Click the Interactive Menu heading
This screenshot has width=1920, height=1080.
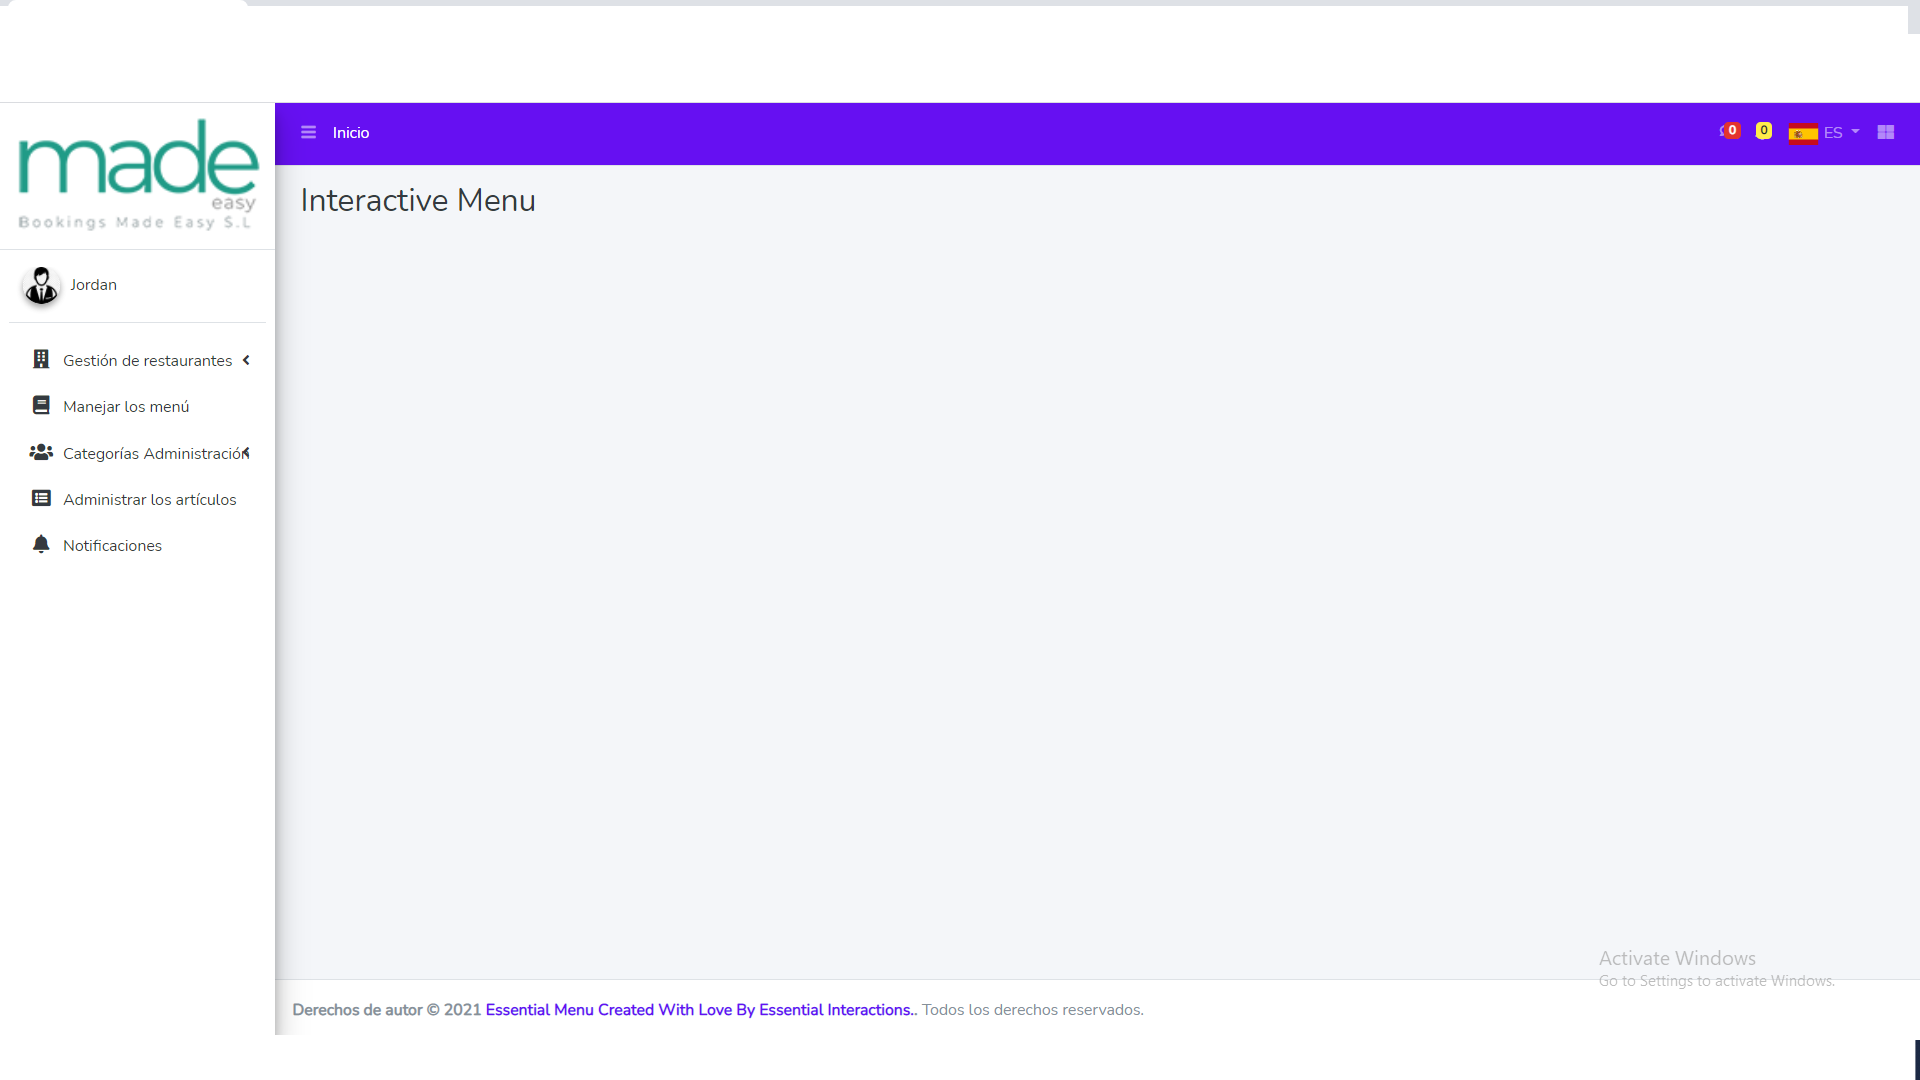pos(418,200)
